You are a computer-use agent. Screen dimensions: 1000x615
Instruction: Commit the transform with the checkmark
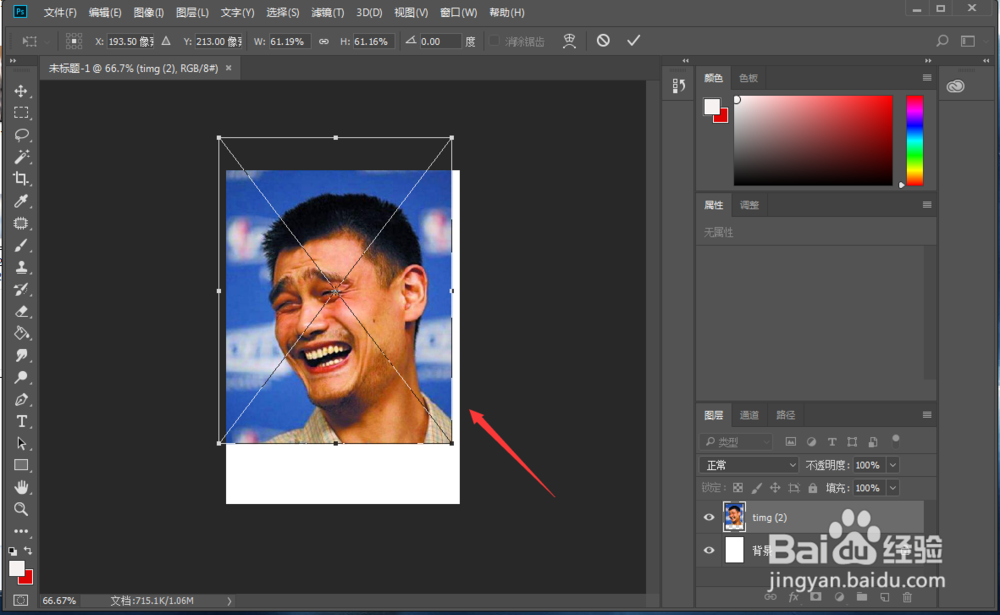pyautogui.click(x=633, y=41)
